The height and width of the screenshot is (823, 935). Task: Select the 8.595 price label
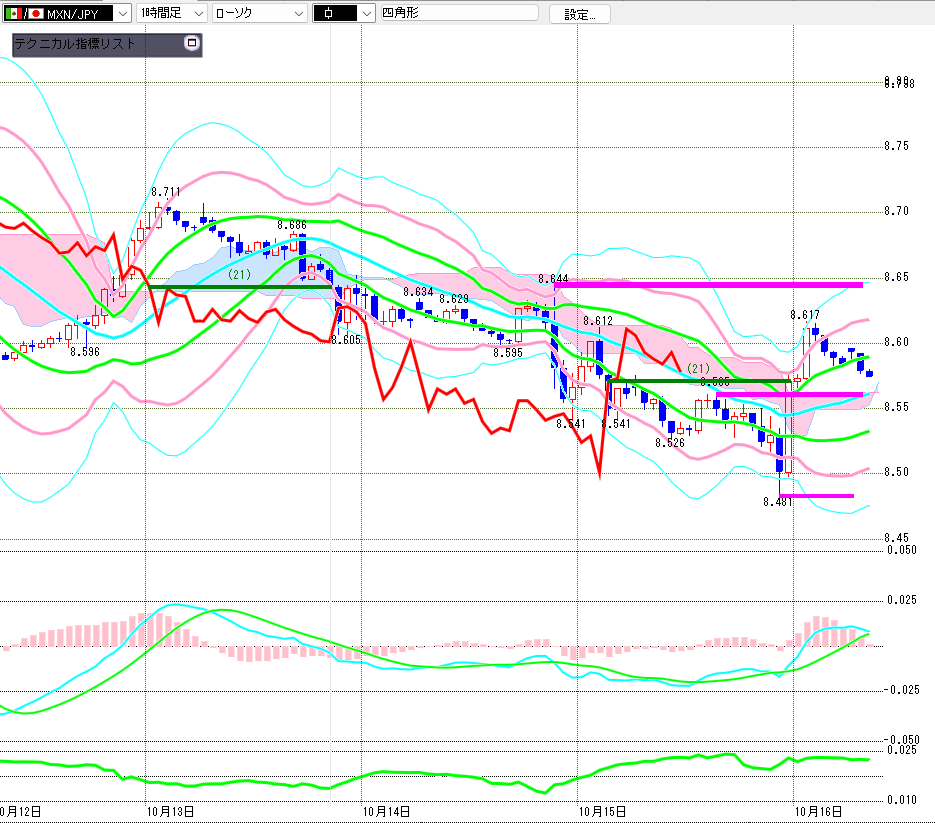pos(508,353)
